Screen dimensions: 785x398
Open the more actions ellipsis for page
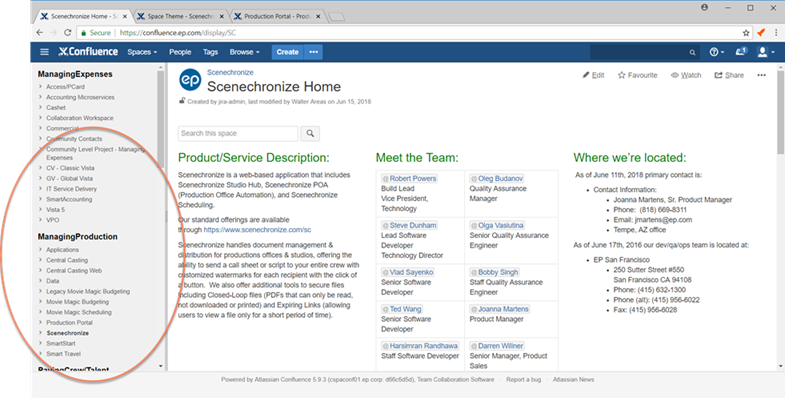[761, 75]
